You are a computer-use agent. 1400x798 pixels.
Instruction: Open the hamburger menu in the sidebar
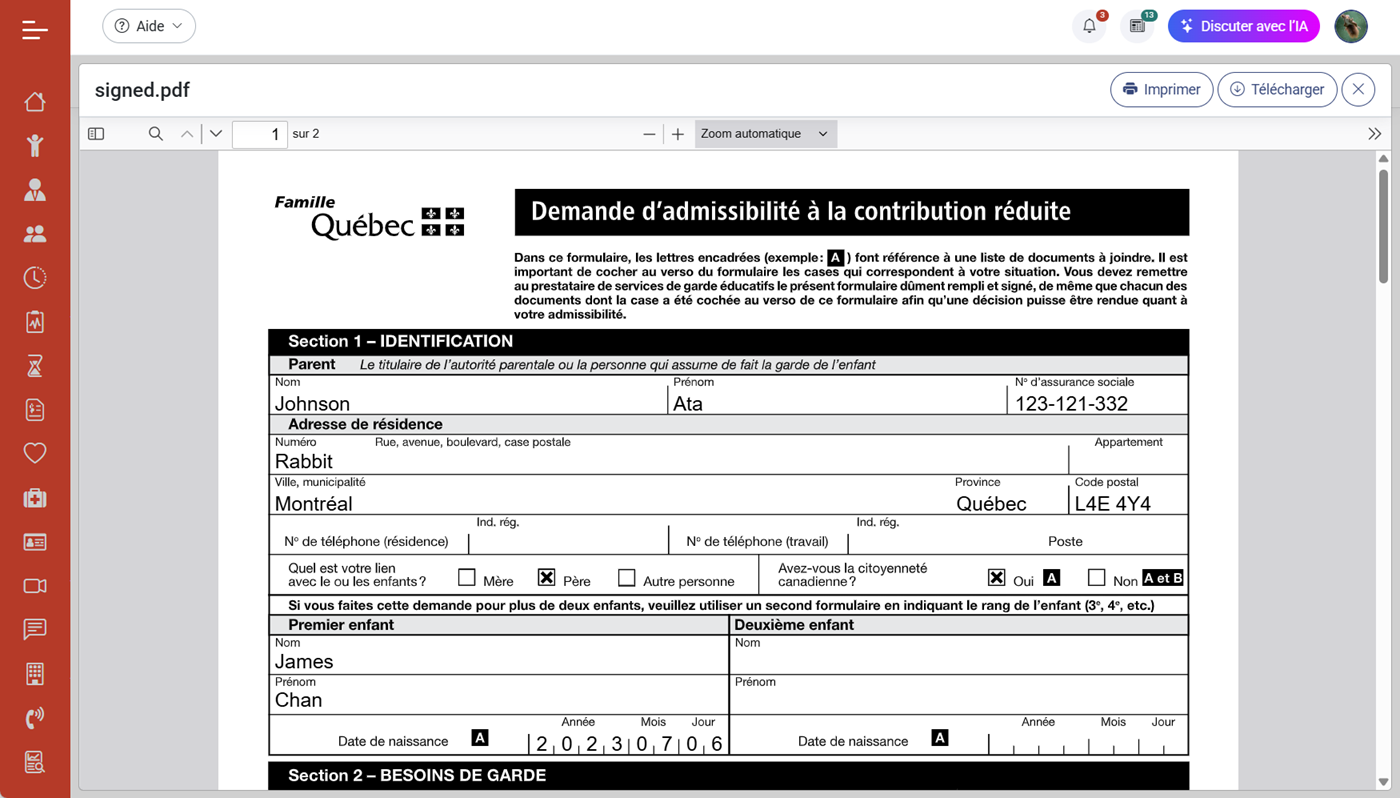coord(35,30)
